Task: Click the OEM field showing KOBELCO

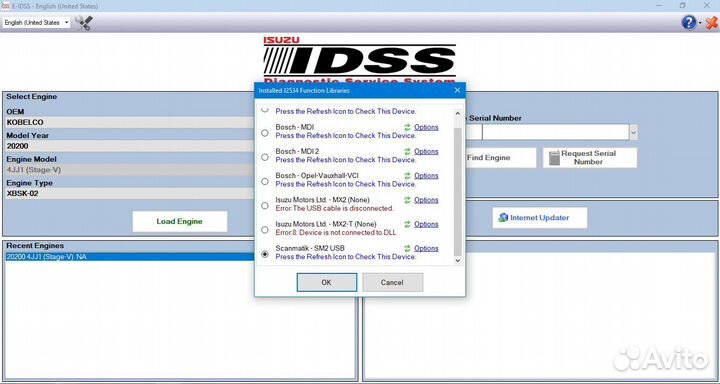Action: pyautogui.click(x=130, y=123)
